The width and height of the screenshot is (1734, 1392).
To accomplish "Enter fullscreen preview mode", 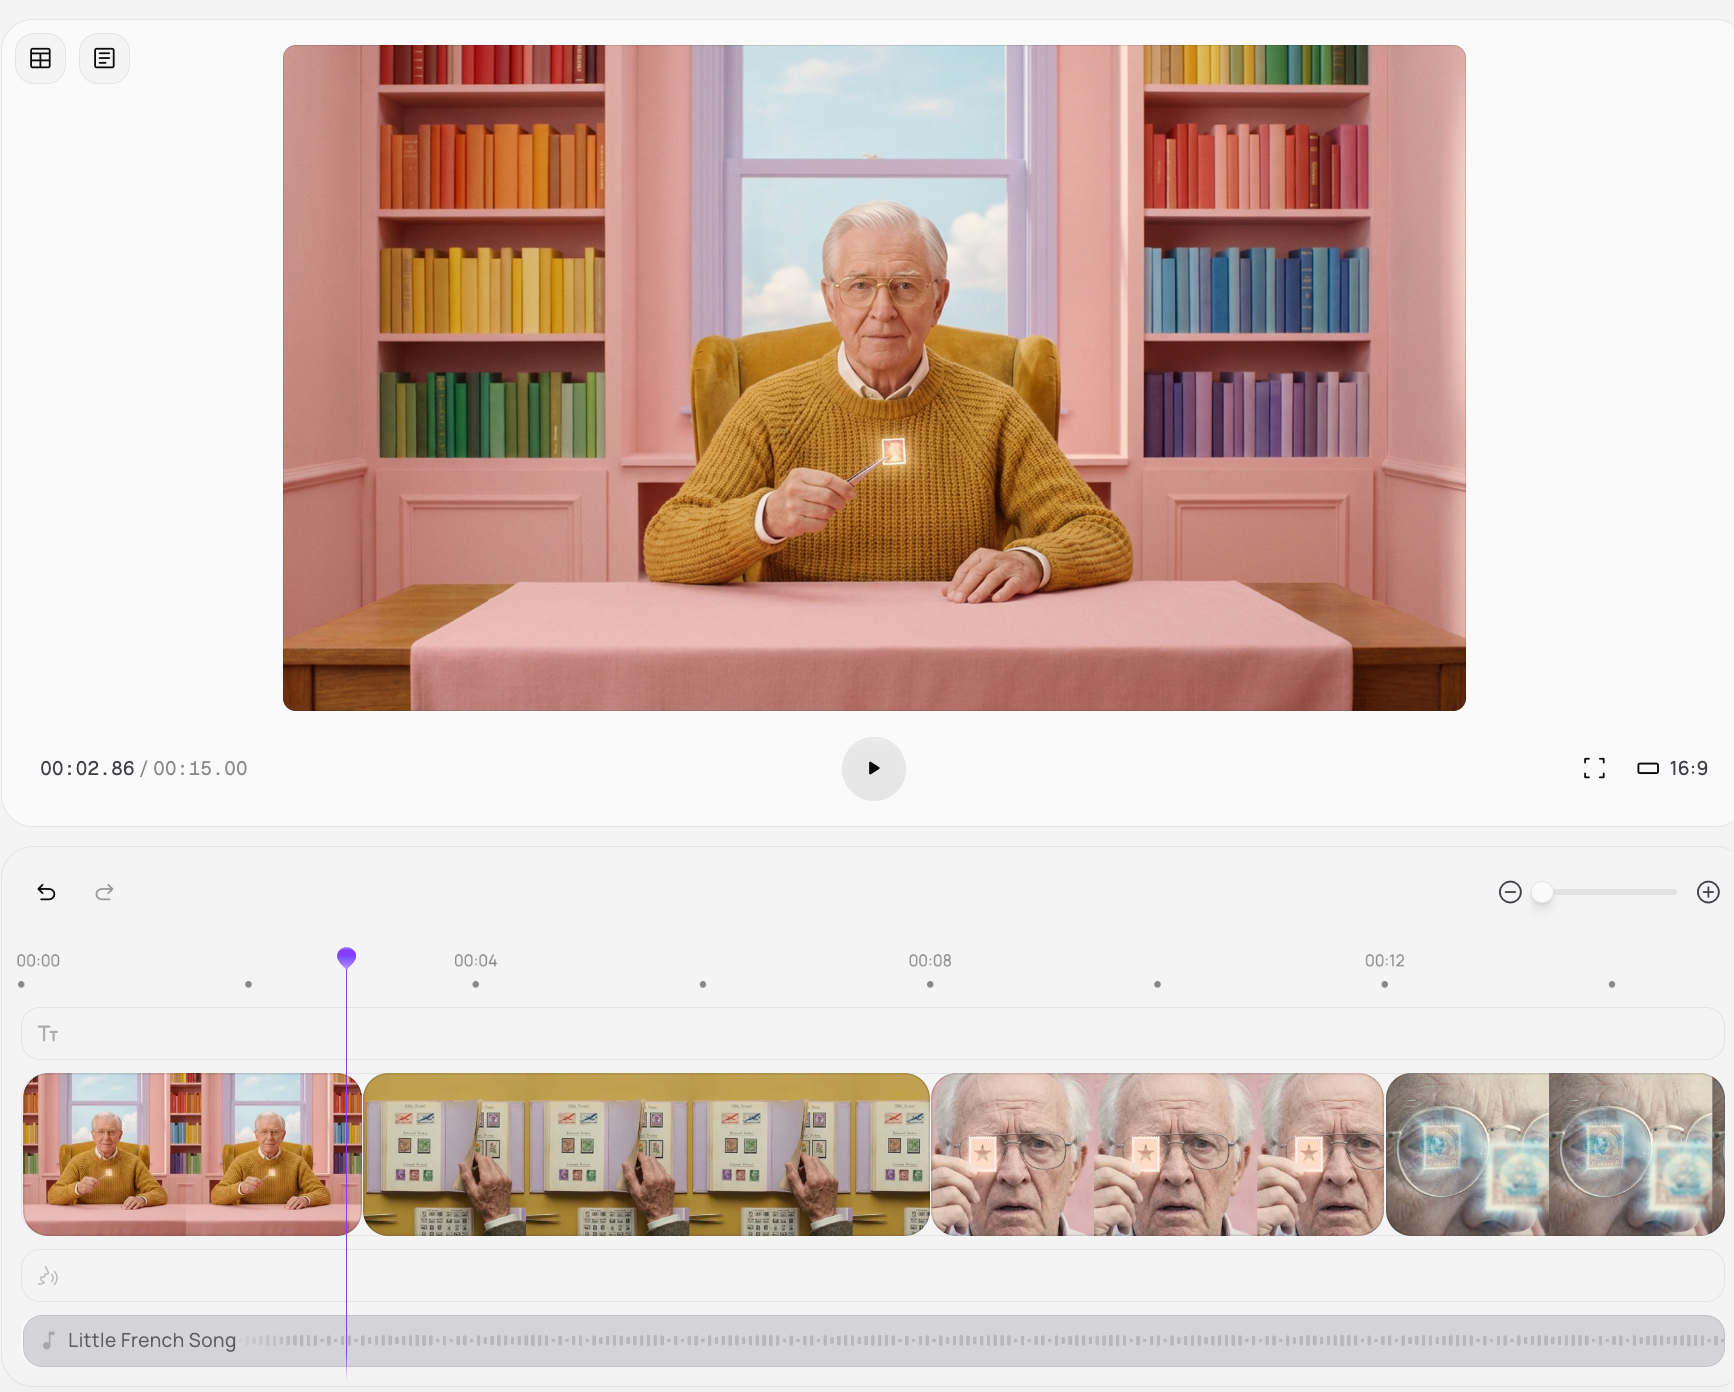I will pyautogui.click(x=1594, y=768).
